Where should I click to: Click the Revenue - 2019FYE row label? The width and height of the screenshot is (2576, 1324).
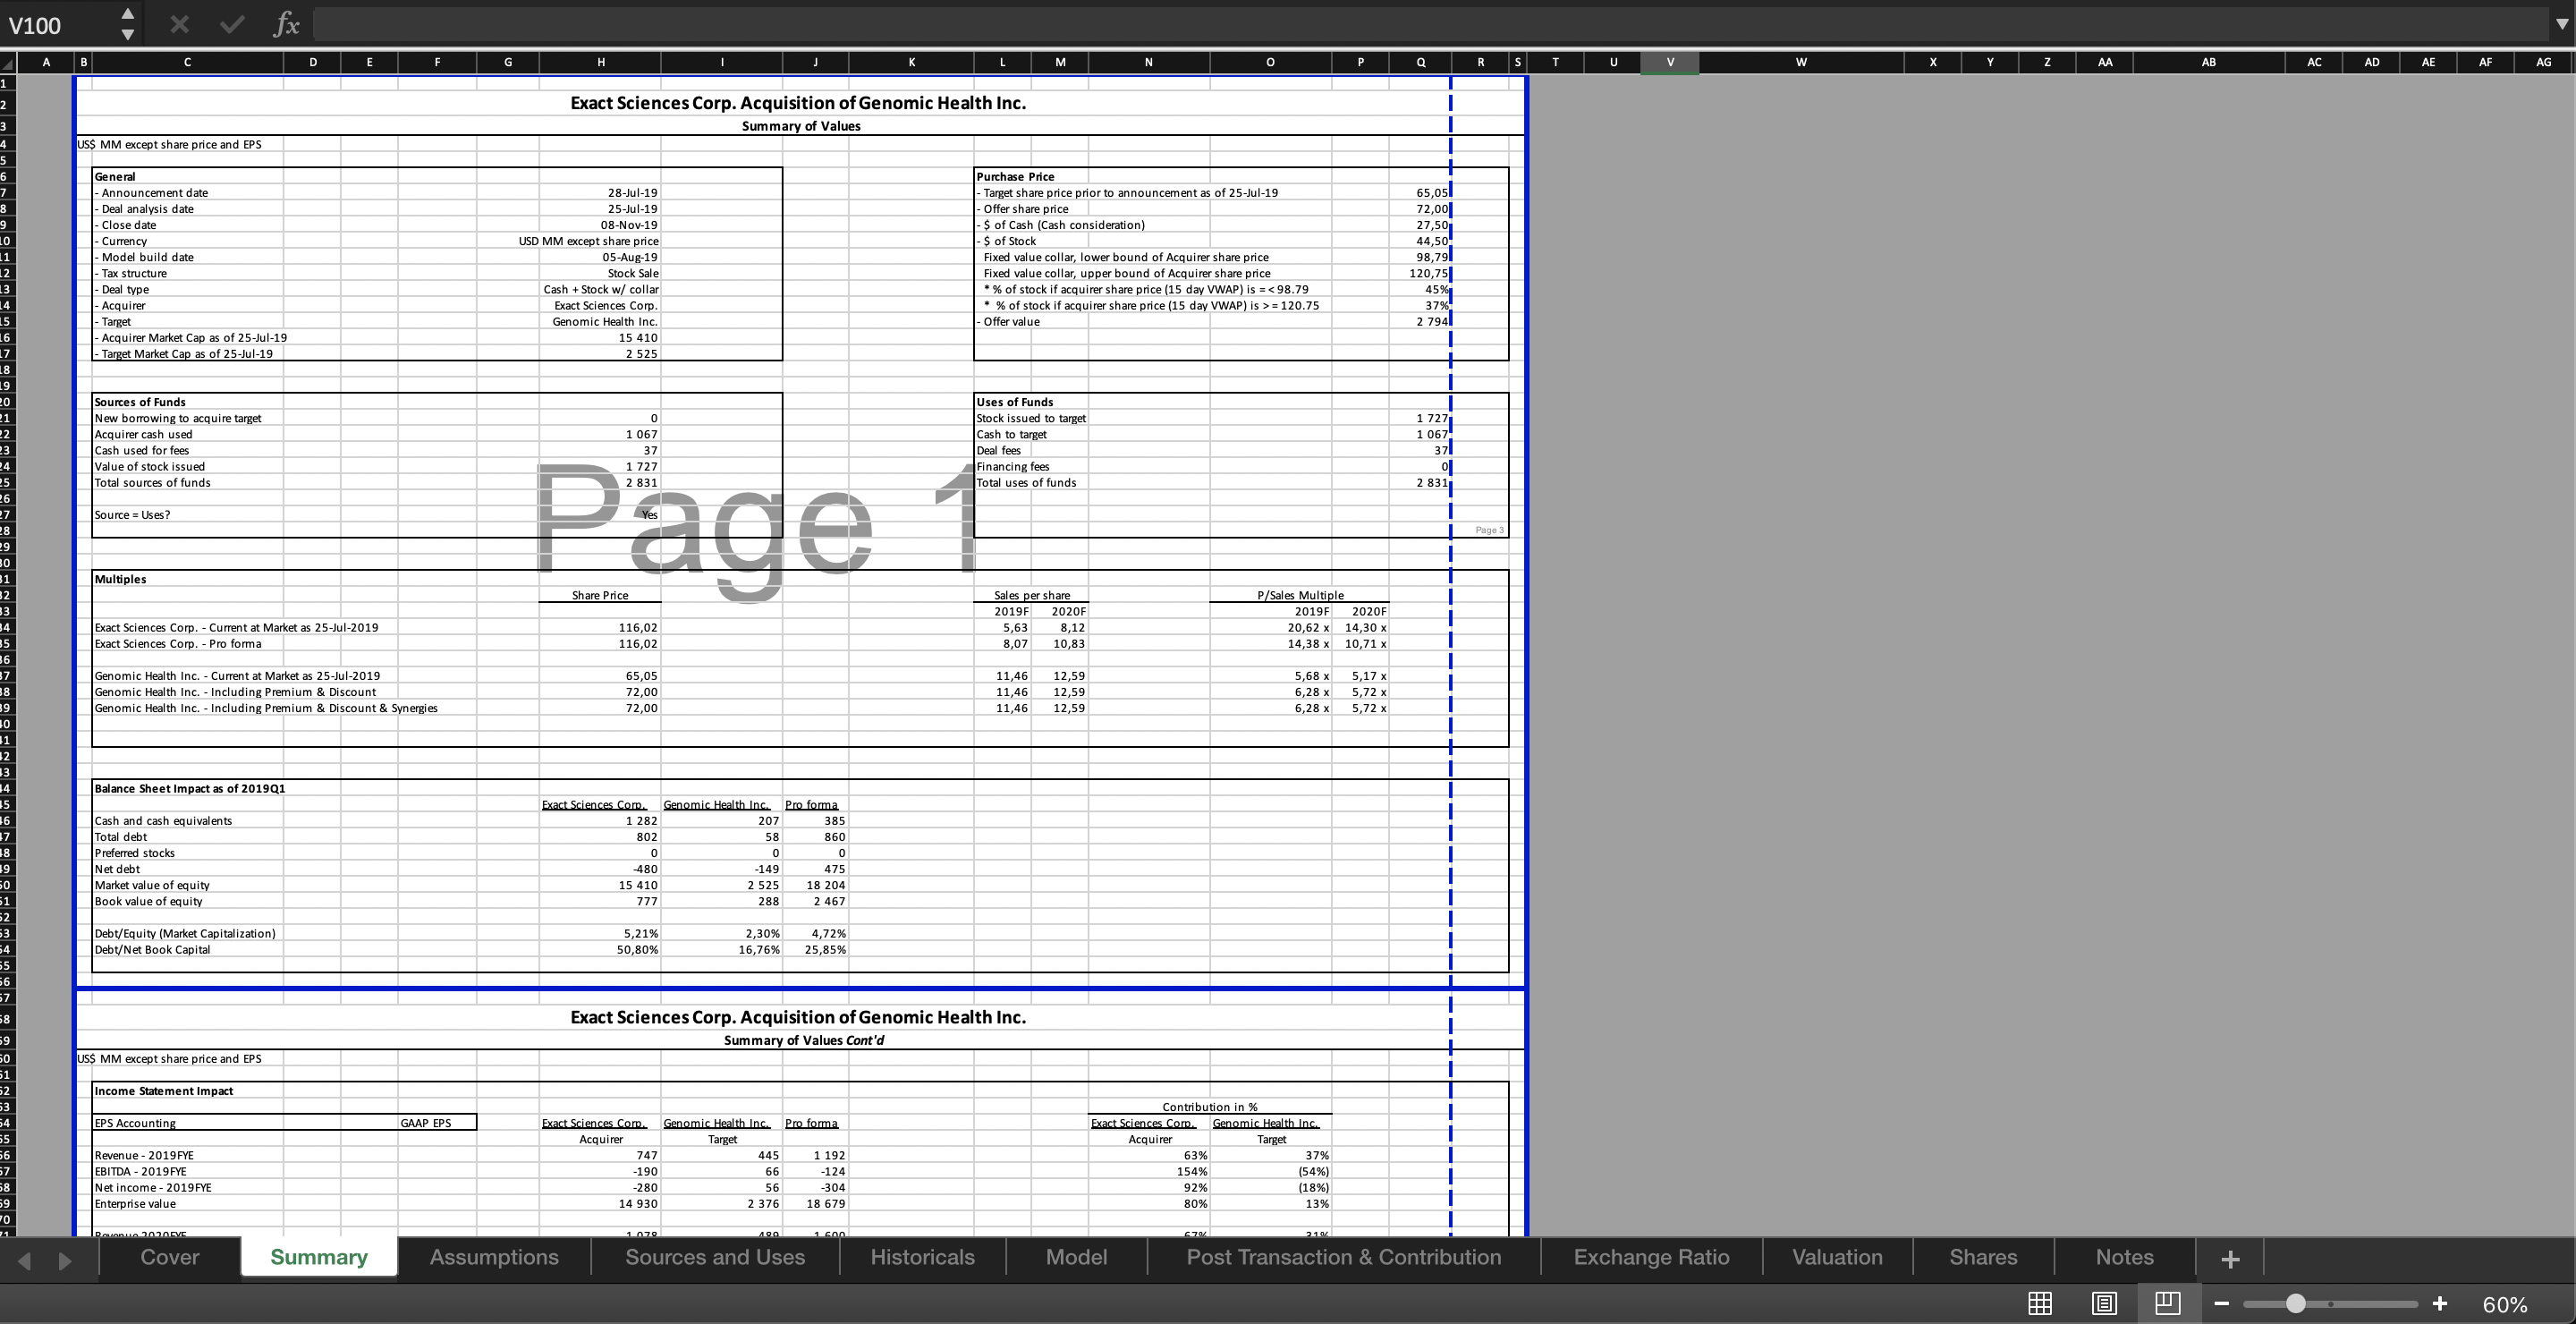144,1156
